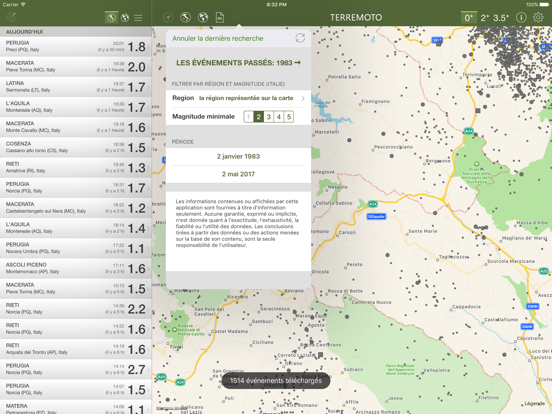Image resolution: width=552 pixels, height=414 pixels.
Task: Select the Italy globe filter in the list header
Action: tap(112, 18)
